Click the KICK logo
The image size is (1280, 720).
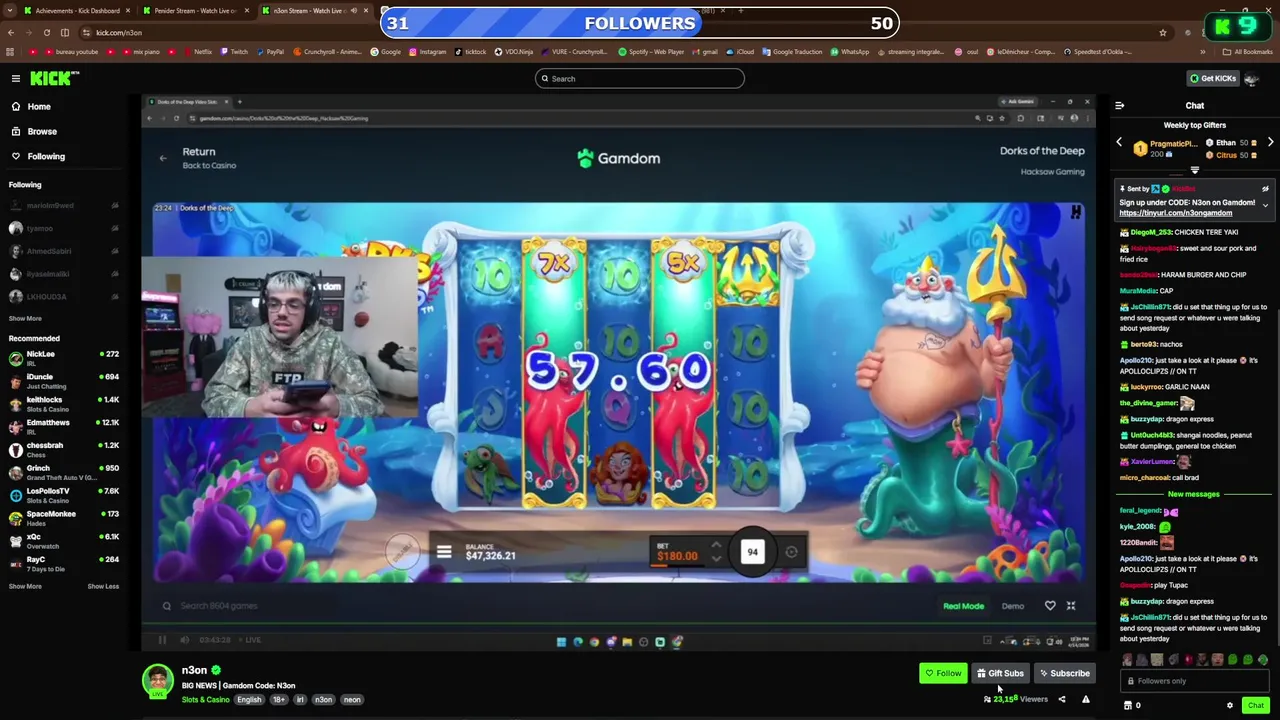[x=52, y=78]
